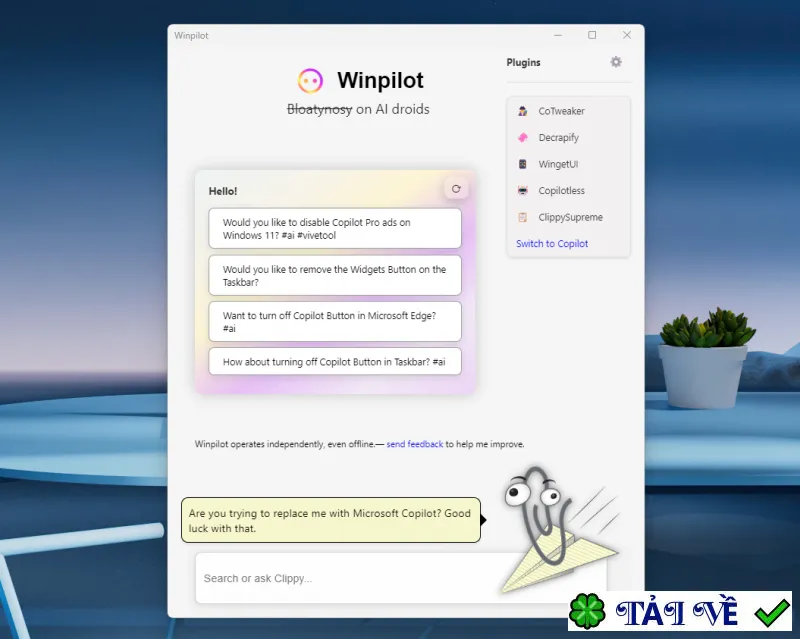Click the send feedback link

tap(415, 444)
